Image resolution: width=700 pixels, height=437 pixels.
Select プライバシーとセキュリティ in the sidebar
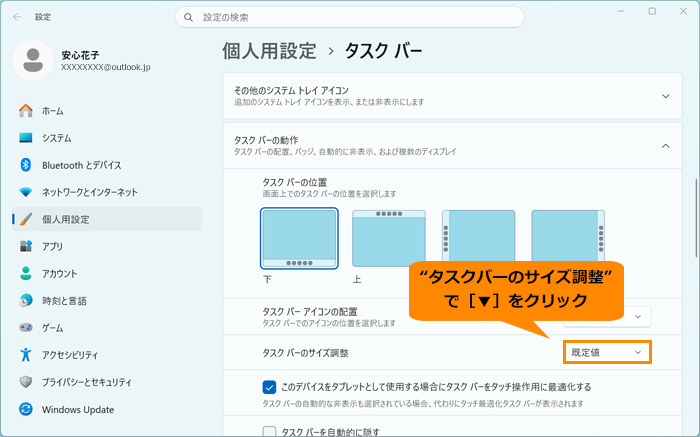coord(107,382)
